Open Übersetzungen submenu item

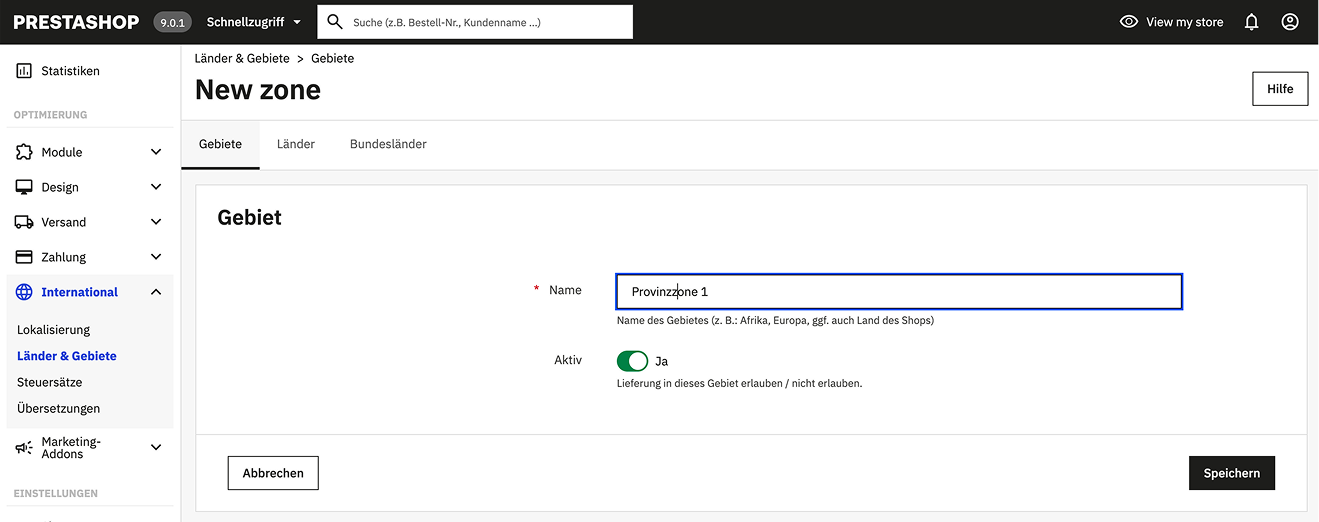[59, 408]
